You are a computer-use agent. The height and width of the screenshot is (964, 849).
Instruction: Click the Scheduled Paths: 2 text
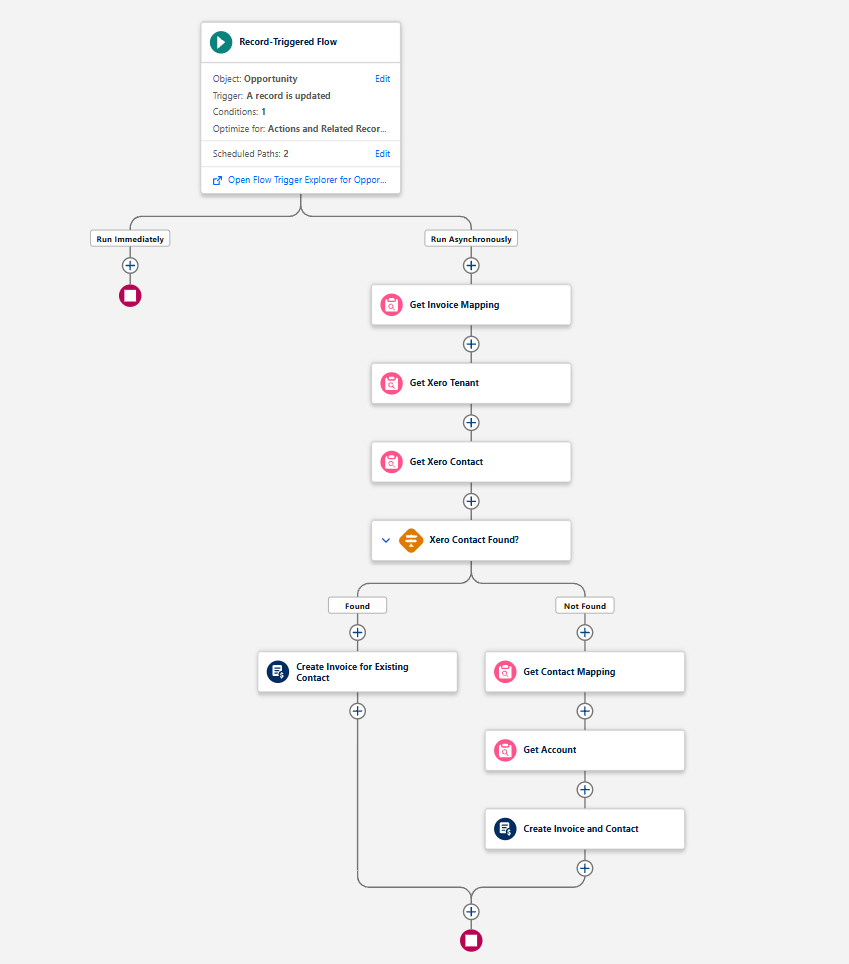point(250,154)
